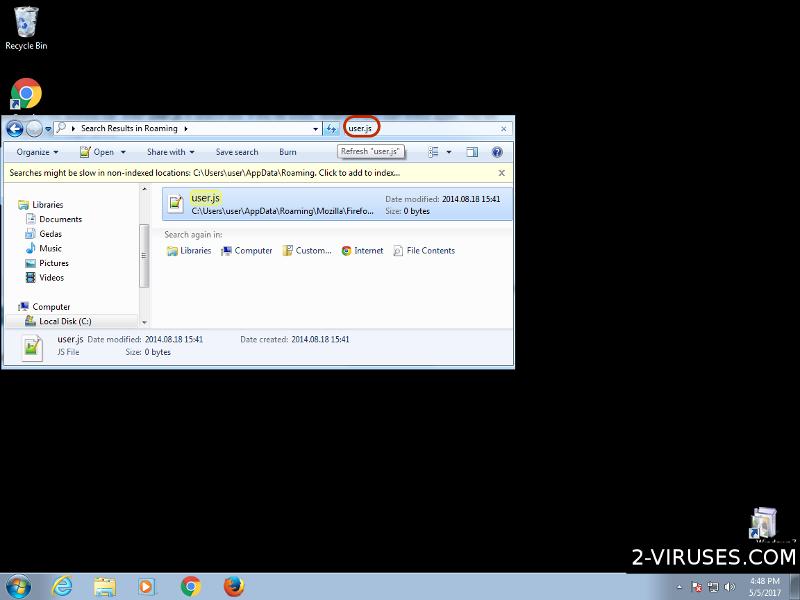Click Burn in the toolbar

(288, 152)
